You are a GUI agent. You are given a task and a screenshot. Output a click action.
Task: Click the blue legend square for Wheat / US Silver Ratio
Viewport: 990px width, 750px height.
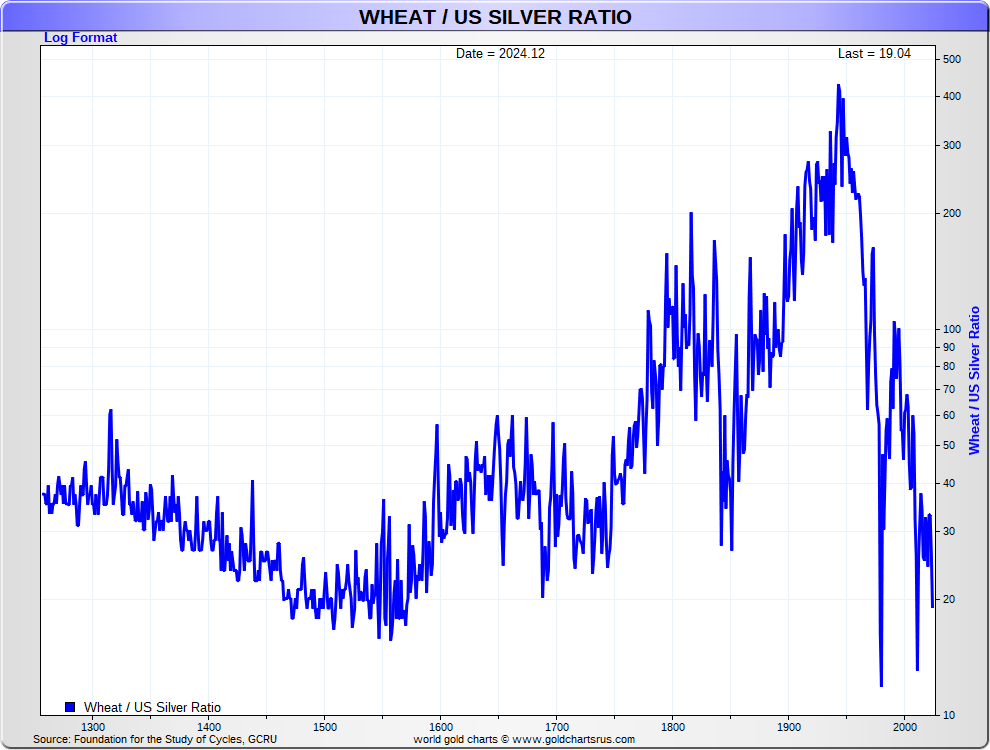70,707
